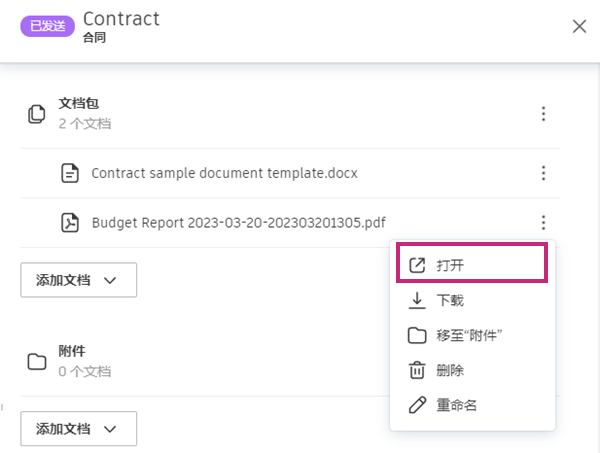
Task: Click the open-in-new-window icon beside 打开
Action: [x=418, y=265]
